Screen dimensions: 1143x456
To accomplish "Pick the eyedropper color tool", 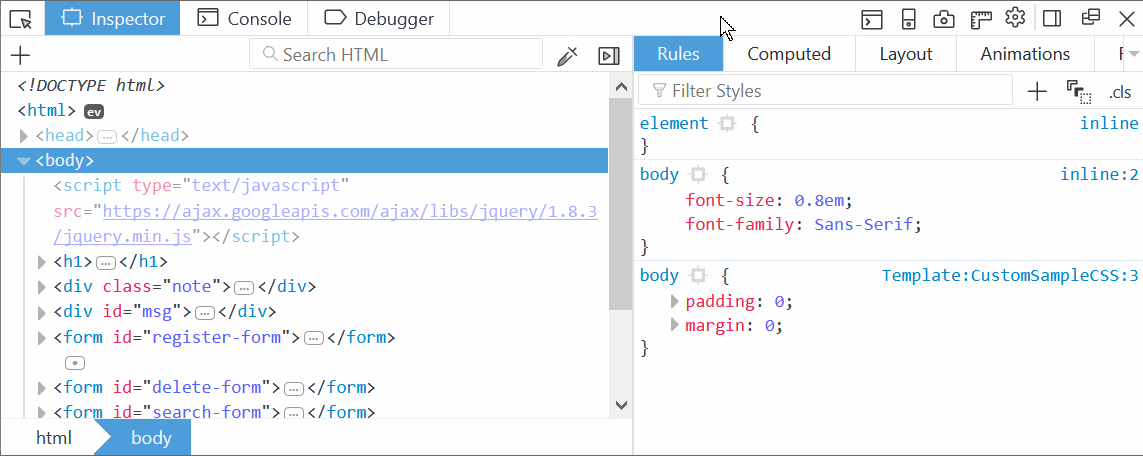I will [568, 55].
